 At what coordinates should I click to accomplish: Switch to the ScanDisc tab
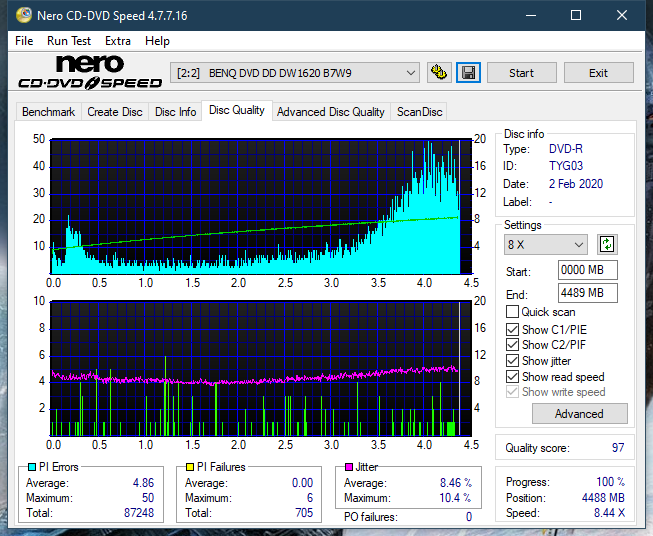click(x=419, y=112)
